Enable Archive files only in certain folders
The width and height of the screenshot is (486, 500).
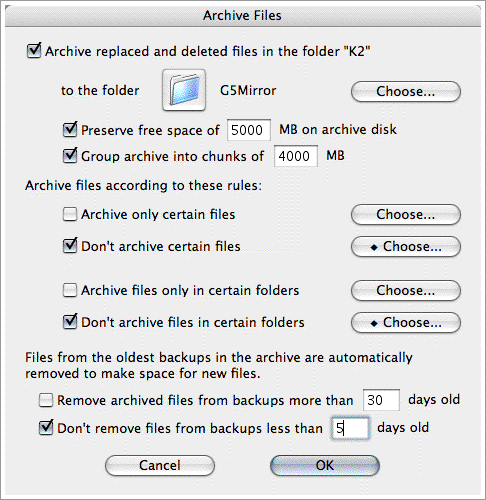(70, 290)
